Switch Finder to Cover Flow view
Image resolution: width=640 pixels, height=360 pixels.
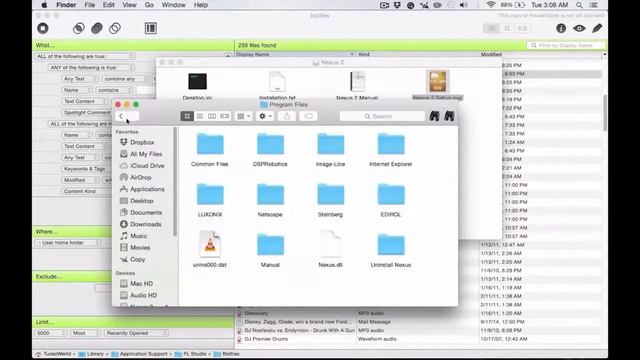pos(224,116)
